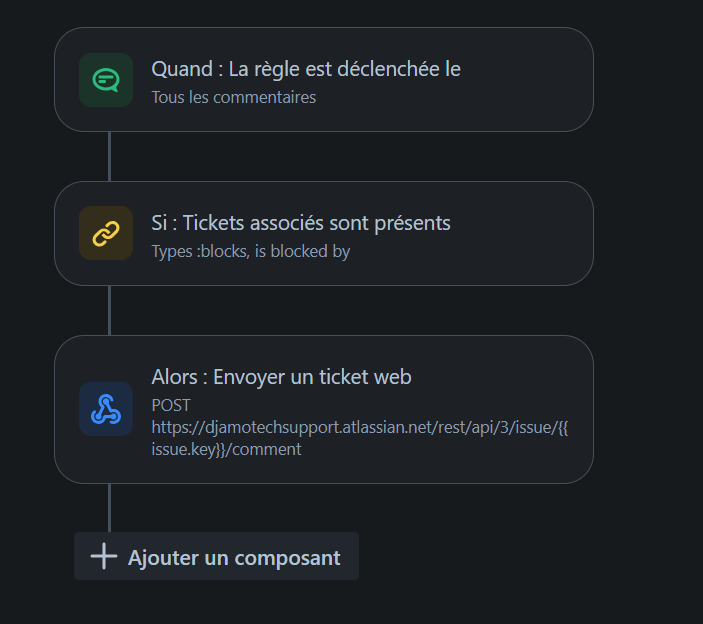Click the plus icon beside Ajouter un composant
703x624 pixels.
[104, 556]
